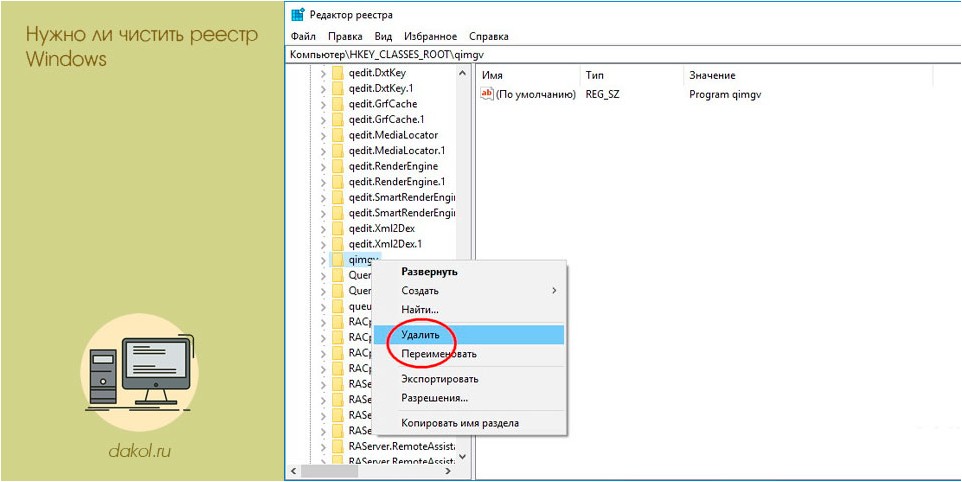962x482 pixels.
Task: Click the Значение column header
Action: tap(807, 75)
